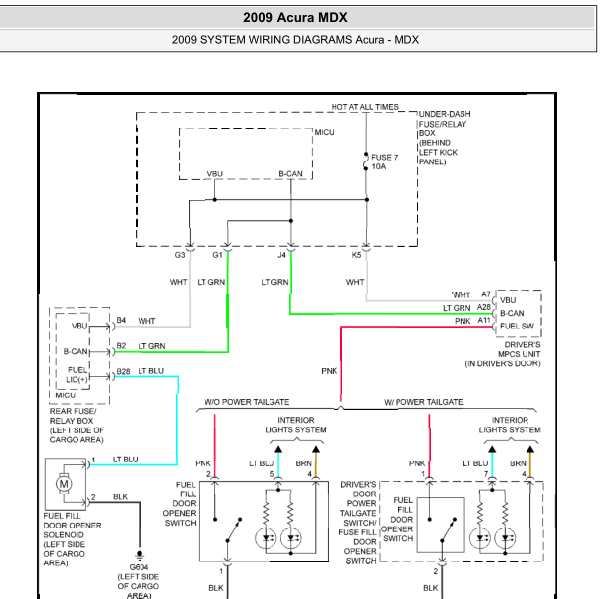Select the "FUSE 7 10A" label

385,162
